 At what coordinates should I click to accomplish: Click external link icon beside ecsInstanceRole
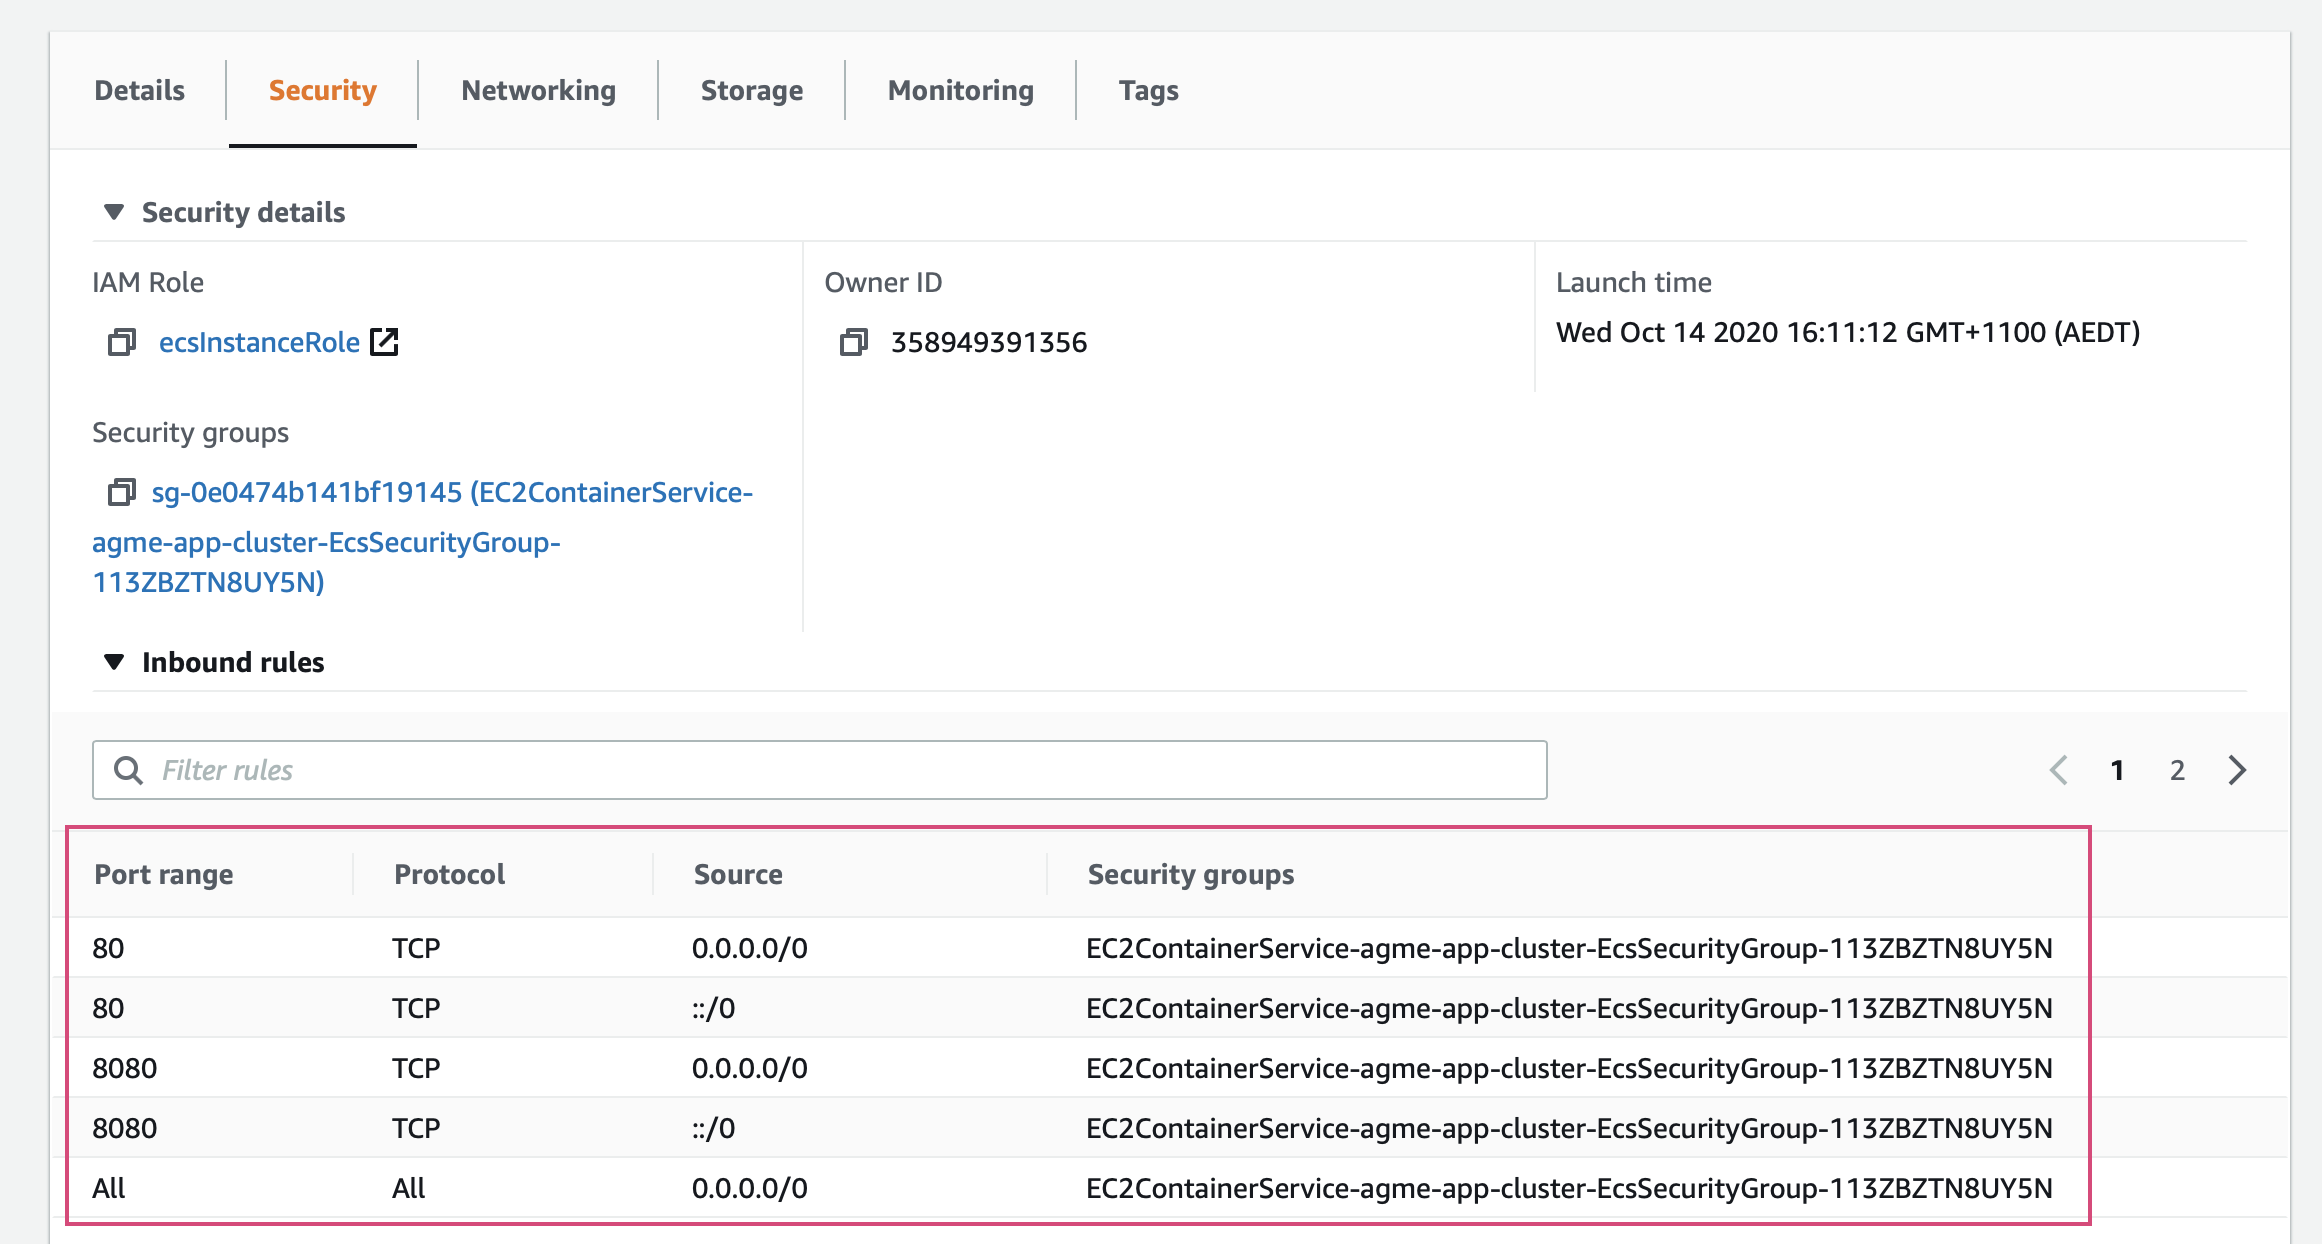384,342
